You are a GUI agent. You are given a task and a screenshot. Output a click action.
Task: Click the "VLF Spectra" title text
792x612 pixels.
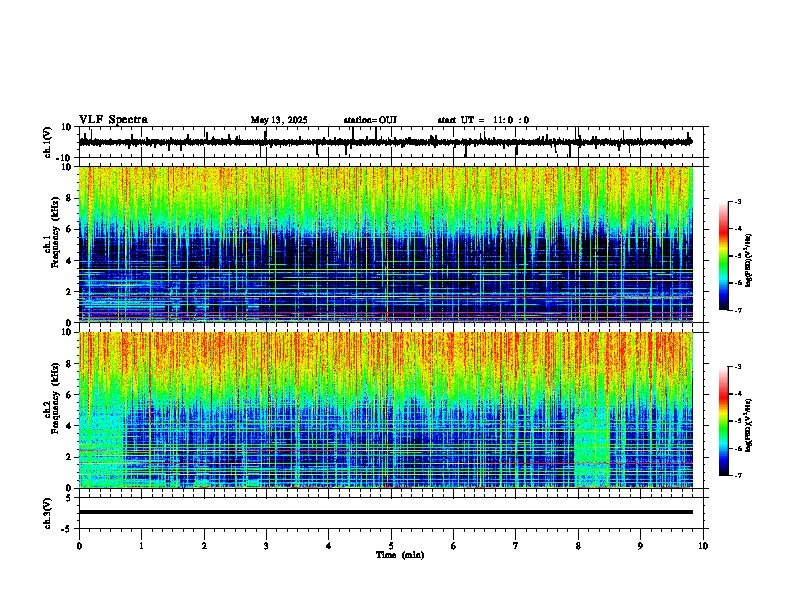[113, 120]
